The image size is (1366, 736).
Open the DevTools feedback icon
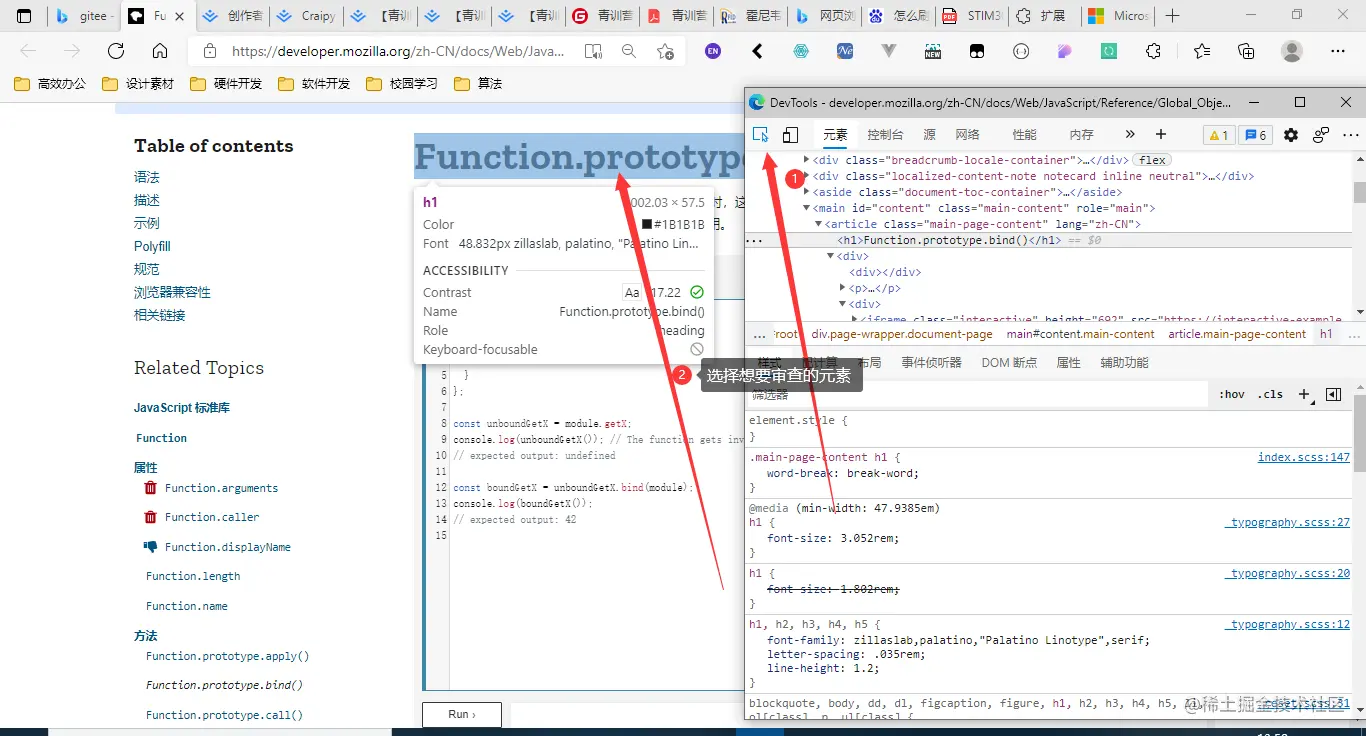pos(1321,135)
